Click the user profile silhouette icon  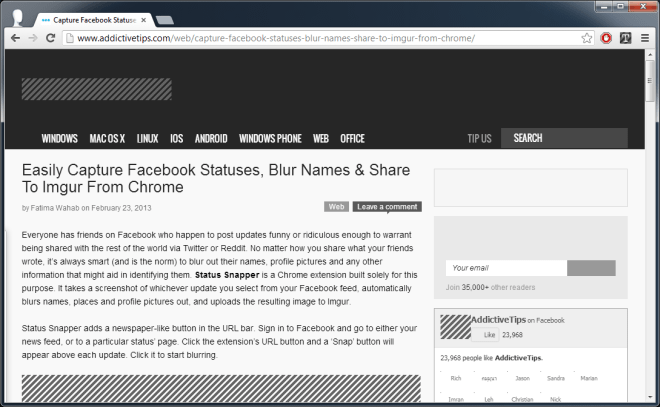tap(18, 18)
